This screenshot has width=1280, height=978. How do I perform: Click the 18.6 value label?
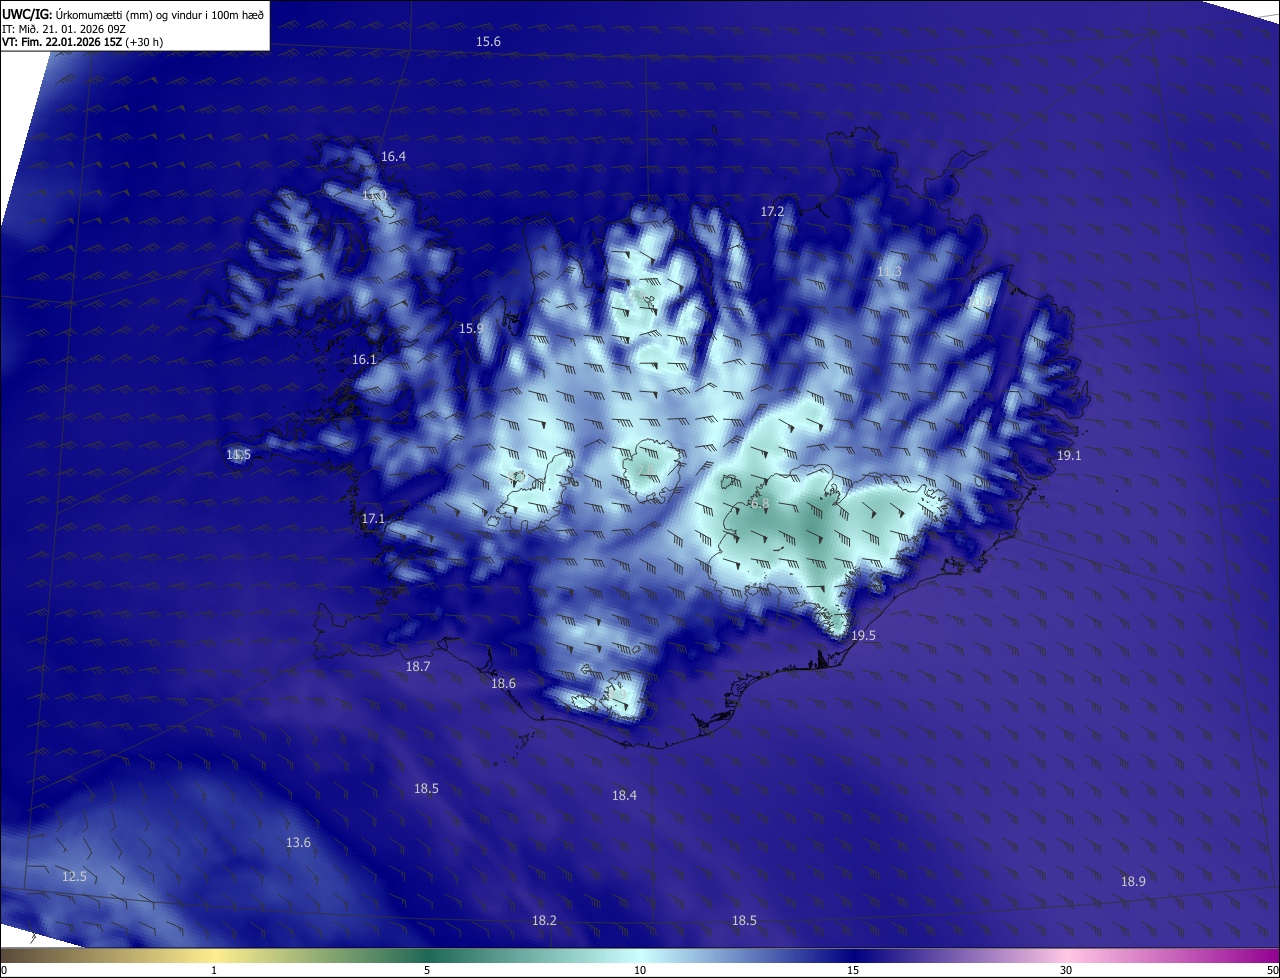tap(503, 683)
